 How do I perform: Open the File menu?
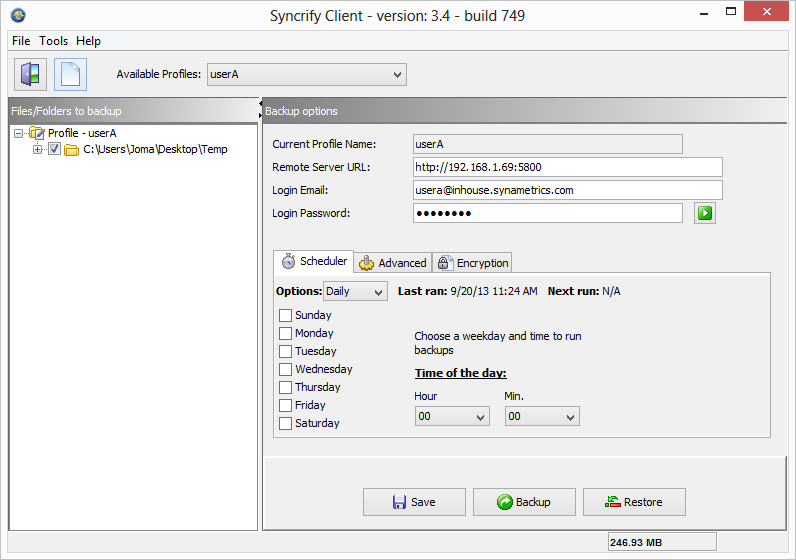point(21,41)
